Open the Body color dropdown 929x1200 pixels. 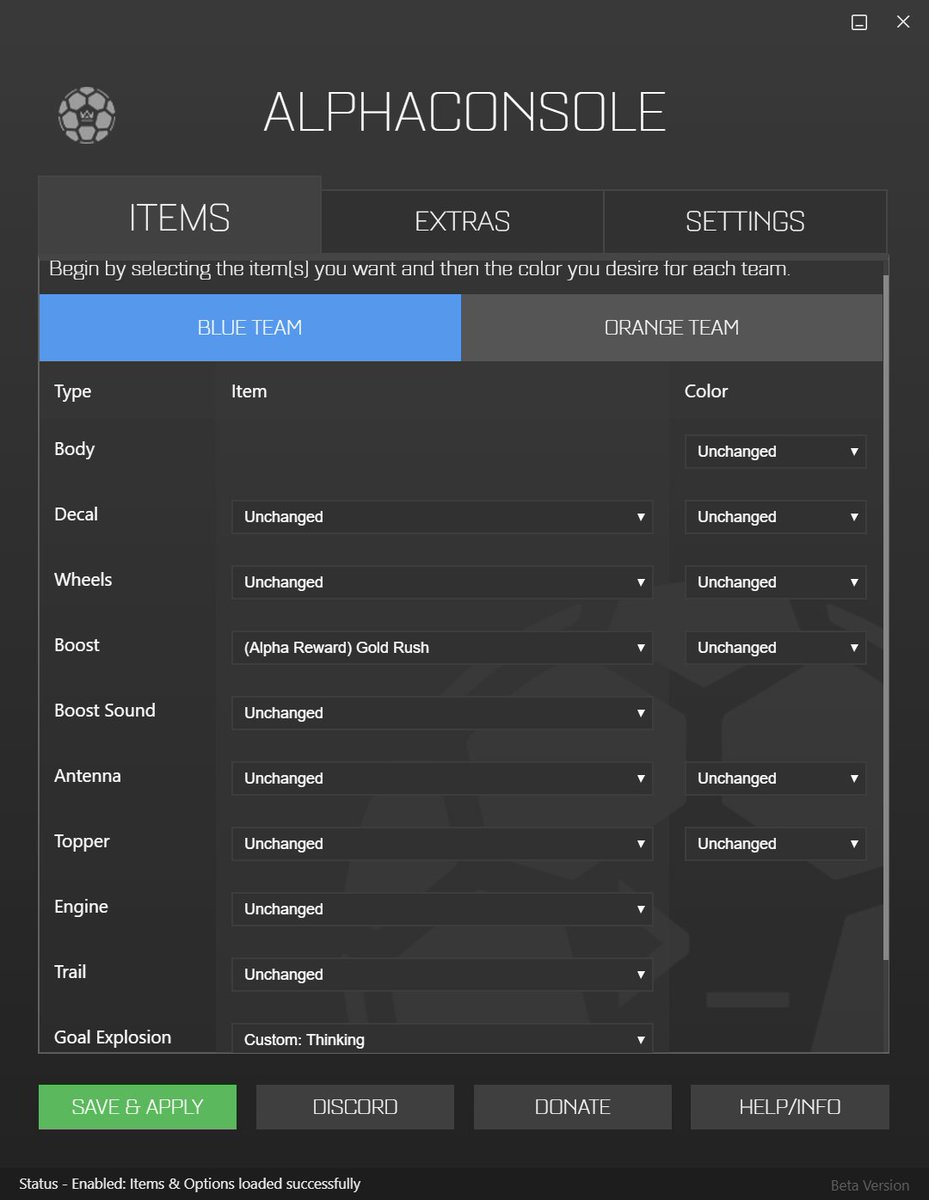coord(775,451)
